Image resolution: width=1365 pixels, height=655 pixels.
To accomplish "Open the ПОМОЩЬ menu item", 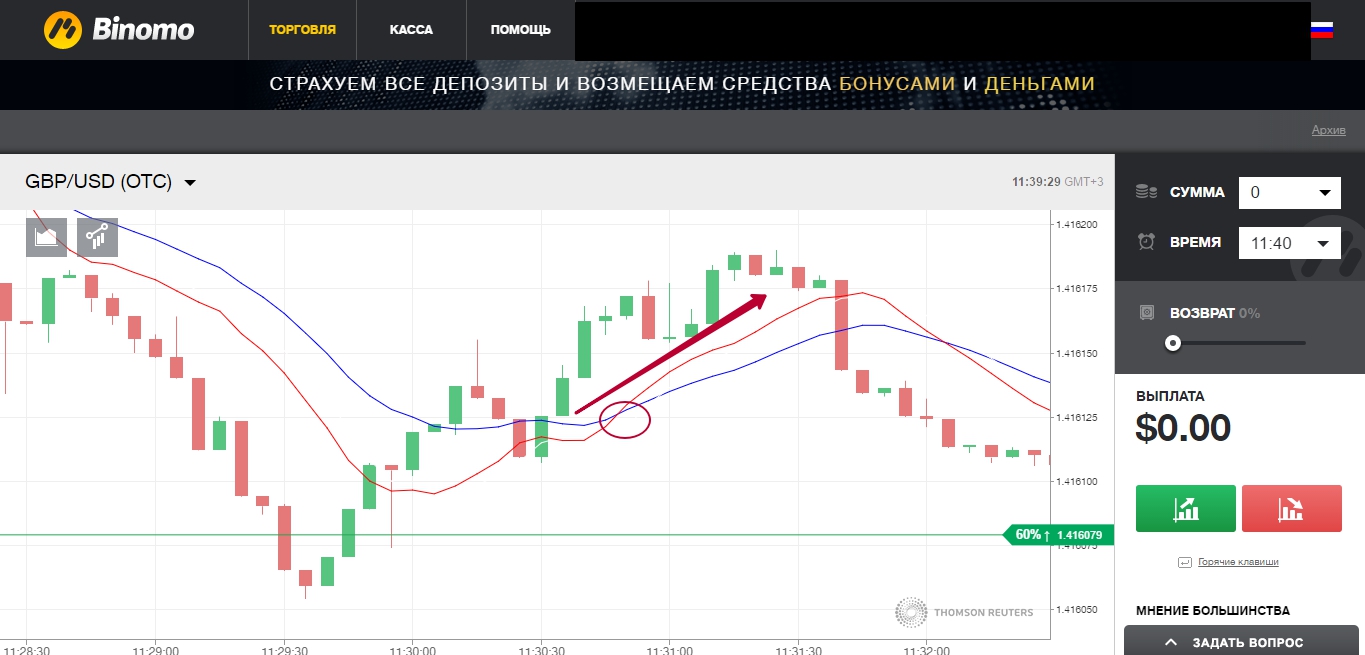I will [520, 30].
